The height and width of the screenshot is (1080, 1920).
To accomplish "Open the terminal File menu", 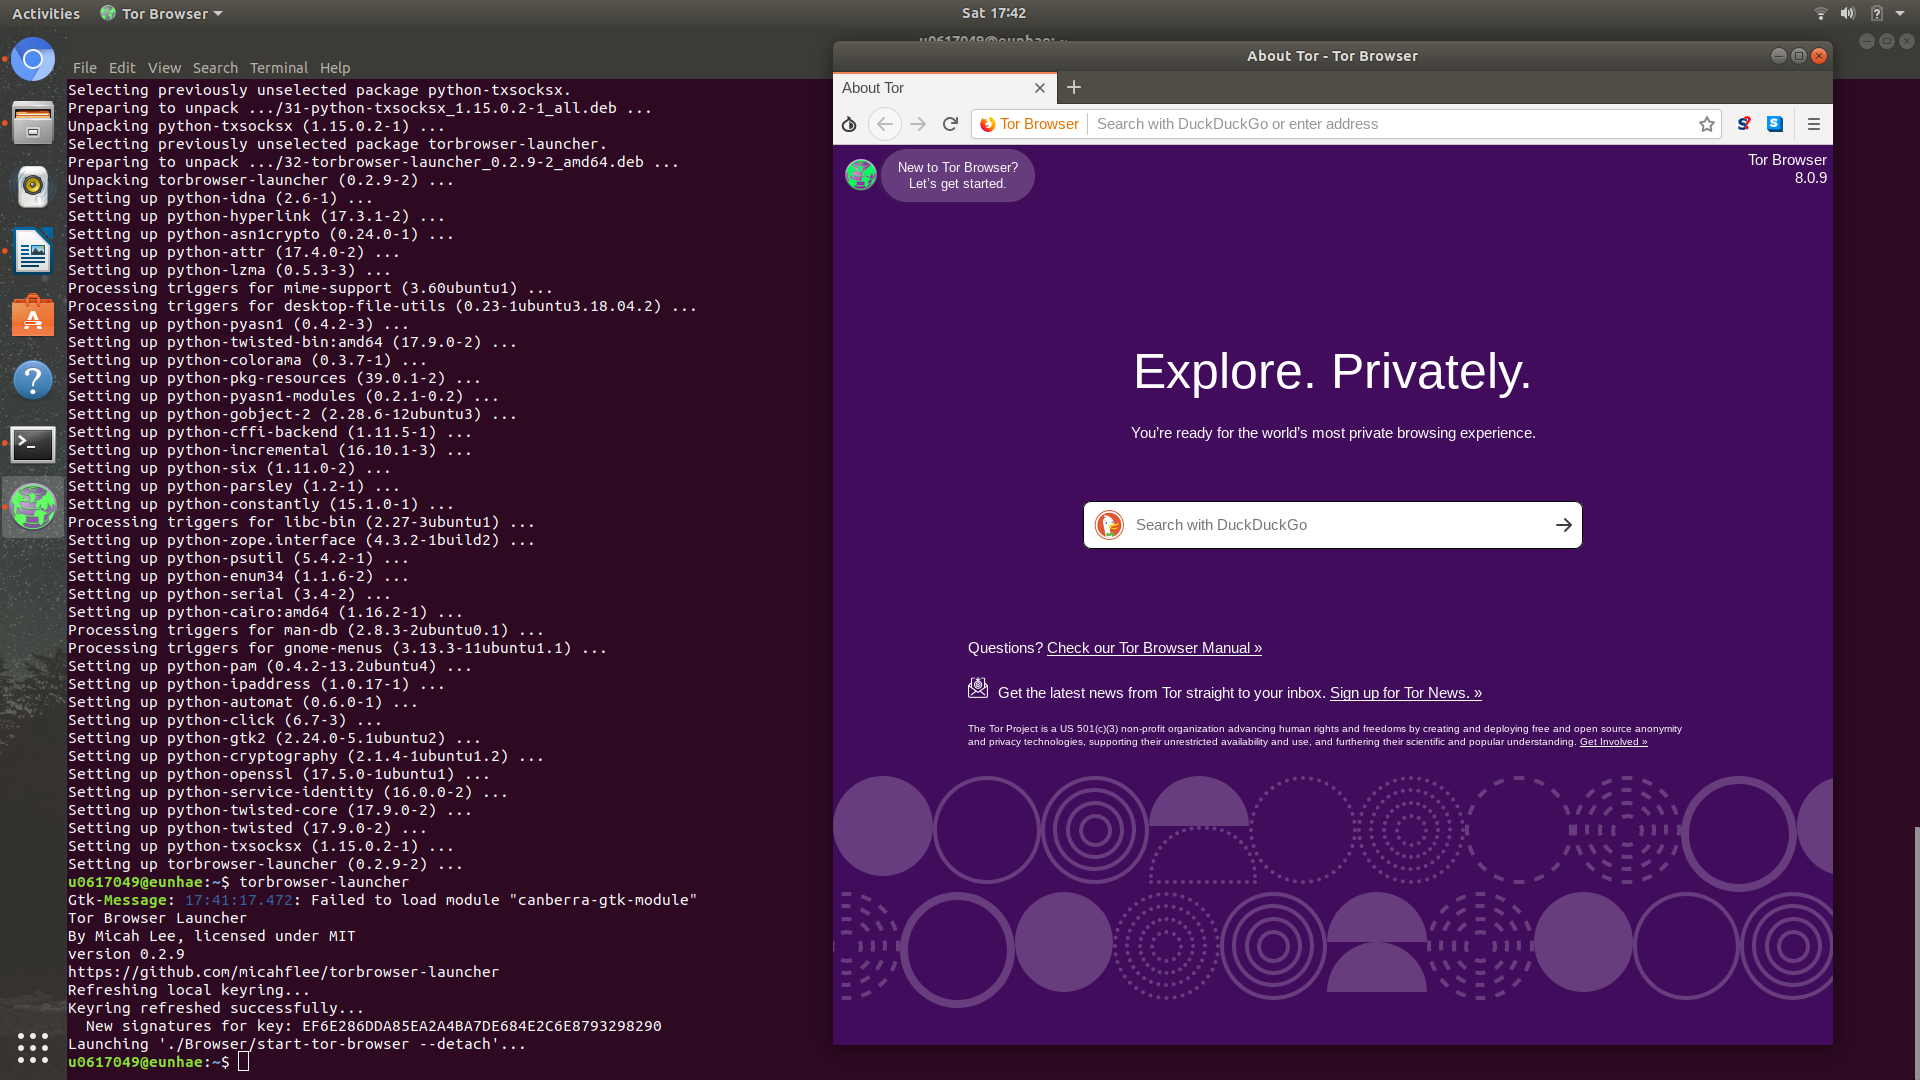I will [x=85, y=68].
